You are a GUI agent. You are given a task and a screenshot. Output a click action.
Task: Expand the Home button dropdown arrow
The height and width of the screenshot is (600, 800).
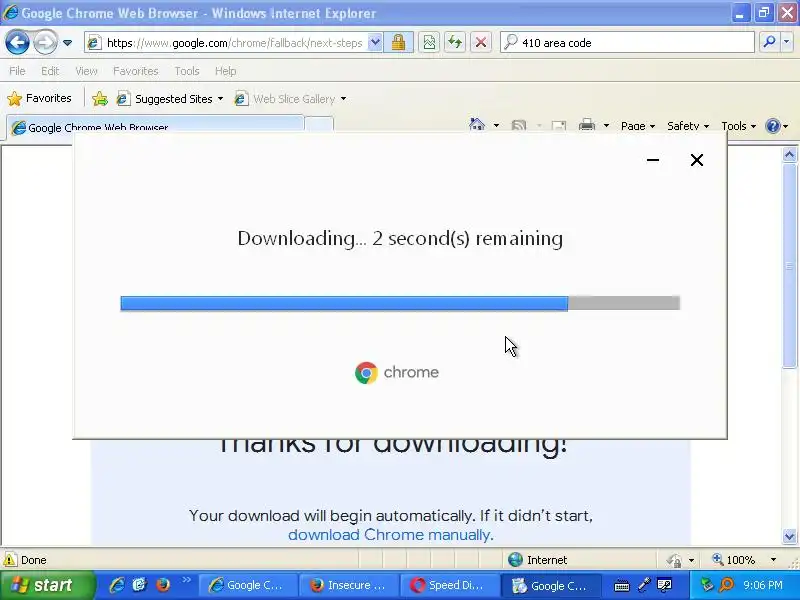(496, 126)
